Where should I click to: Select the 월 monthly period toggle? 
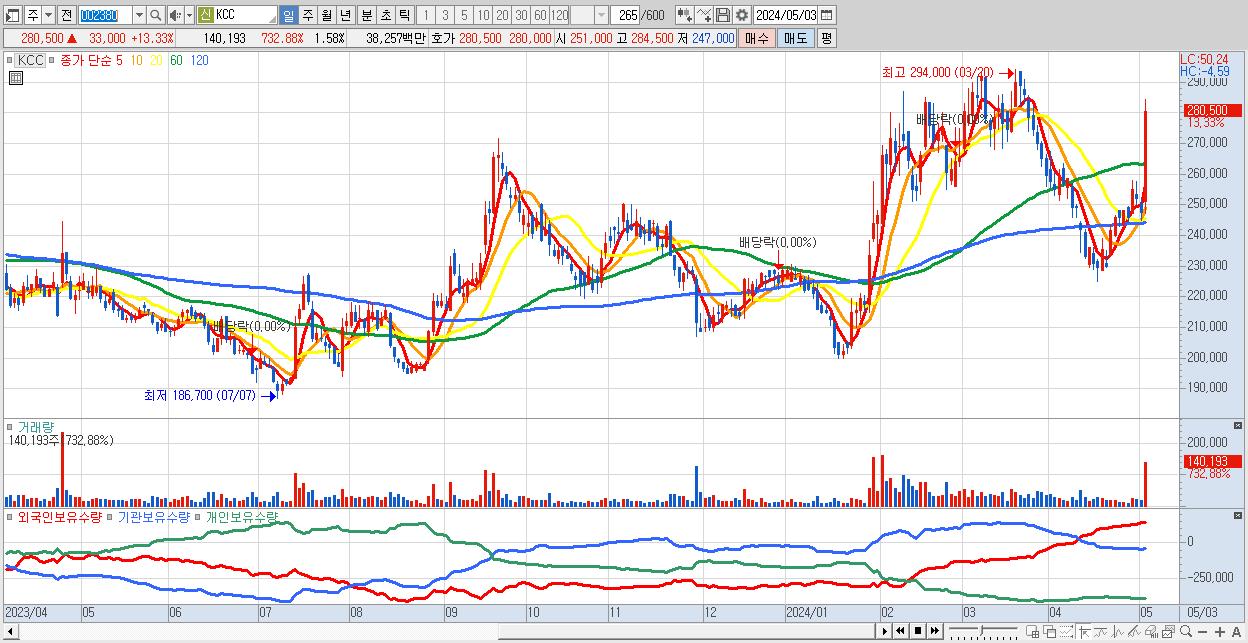coord(326,15)
